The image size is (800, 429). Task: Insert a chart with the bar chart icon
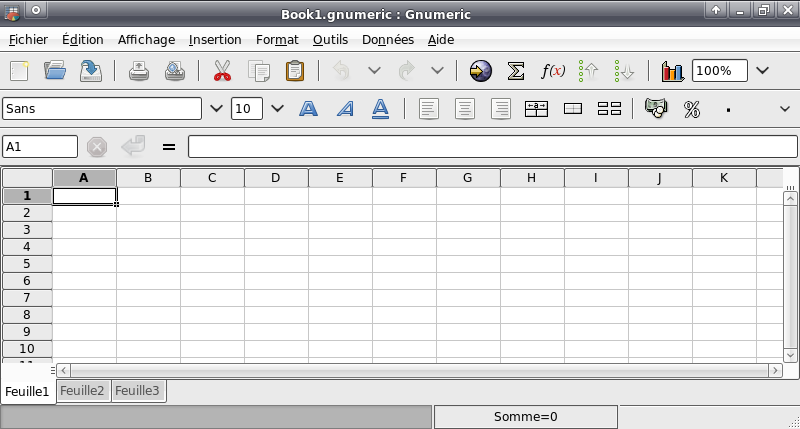coord(672,70)
